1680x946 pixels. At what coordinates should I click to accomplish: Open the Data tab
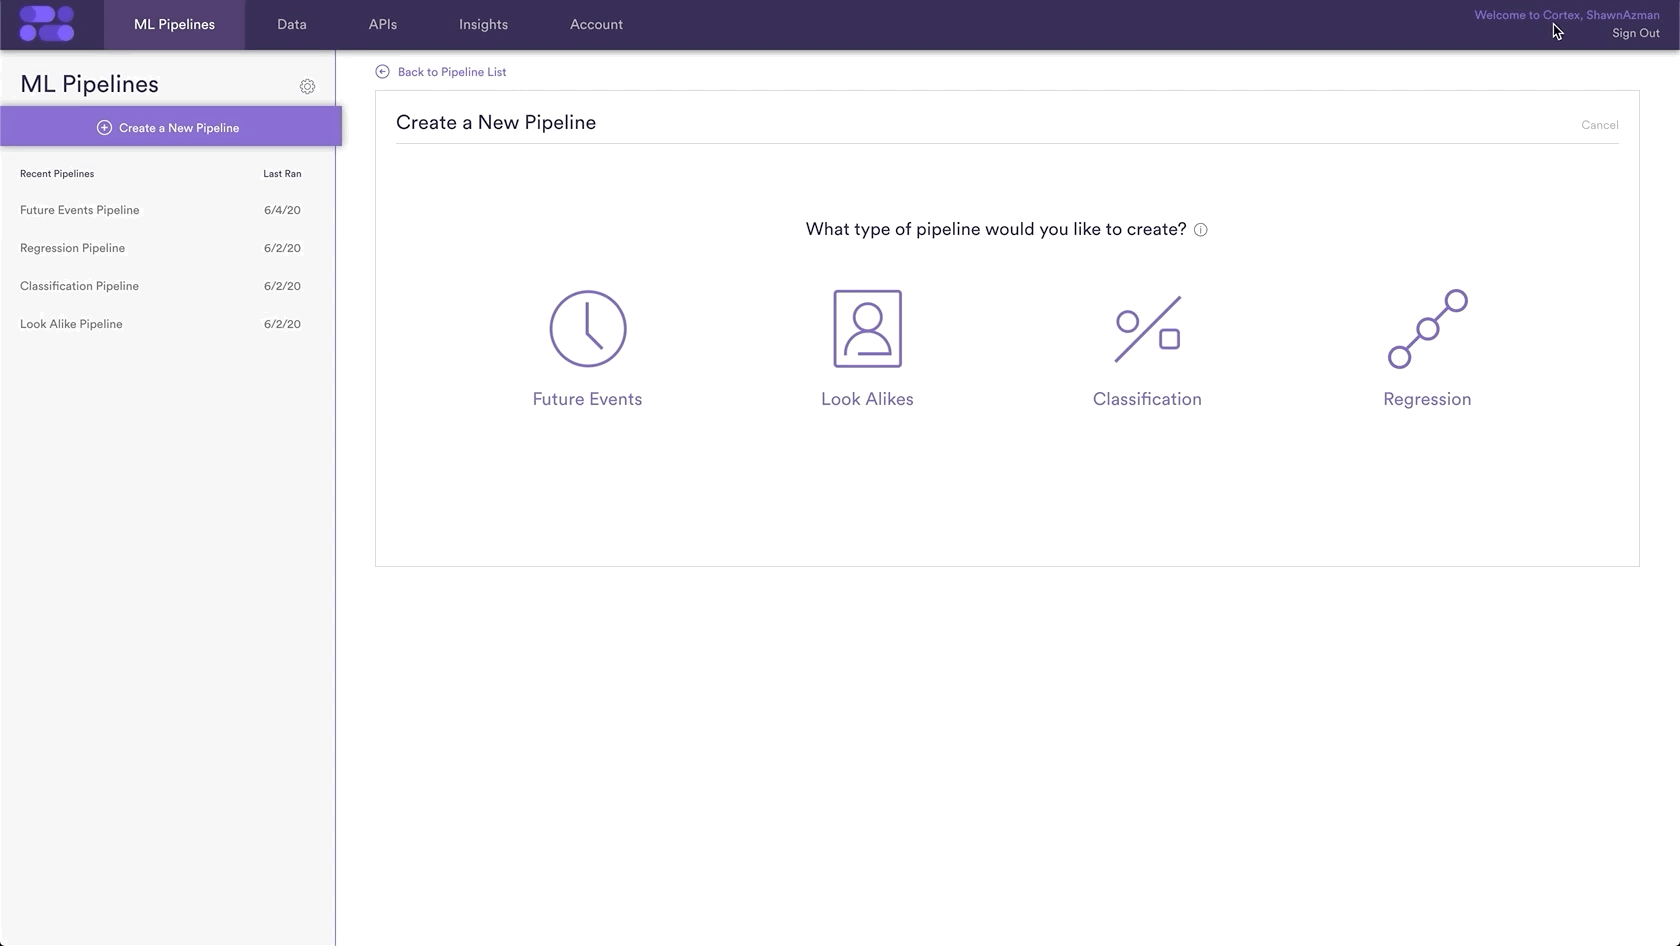292,24
